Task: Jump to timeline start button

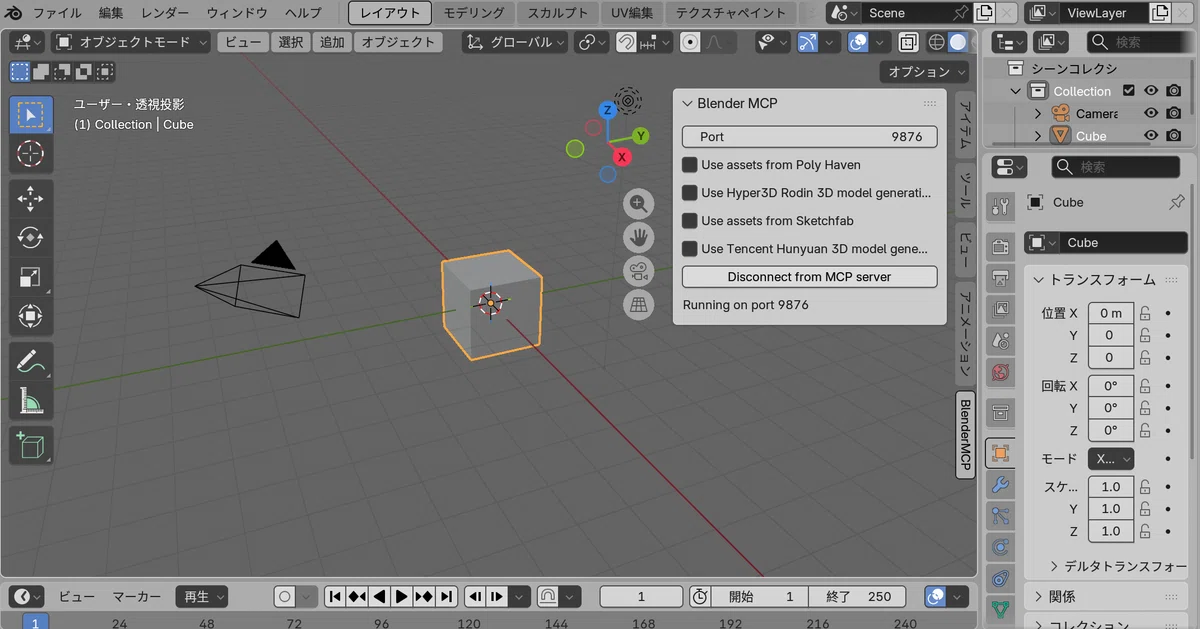Action: (335, 597)
